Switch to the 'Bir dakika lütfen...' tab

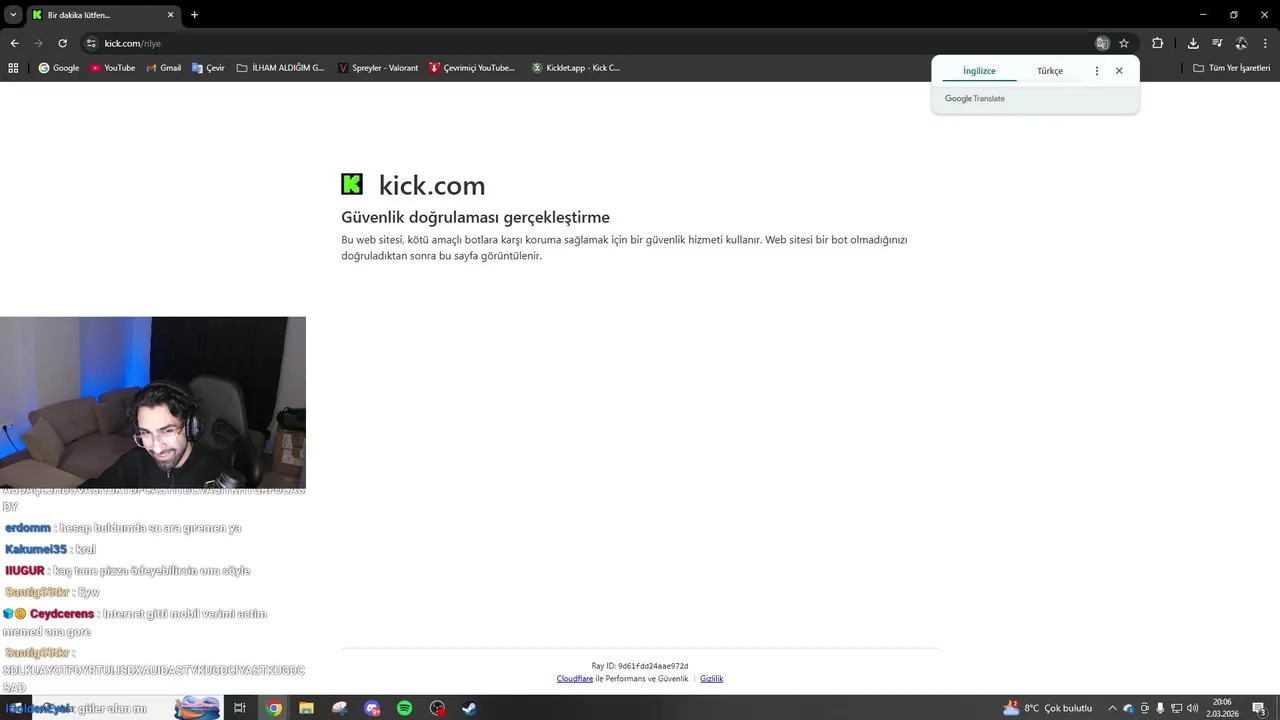pos(102,15)
